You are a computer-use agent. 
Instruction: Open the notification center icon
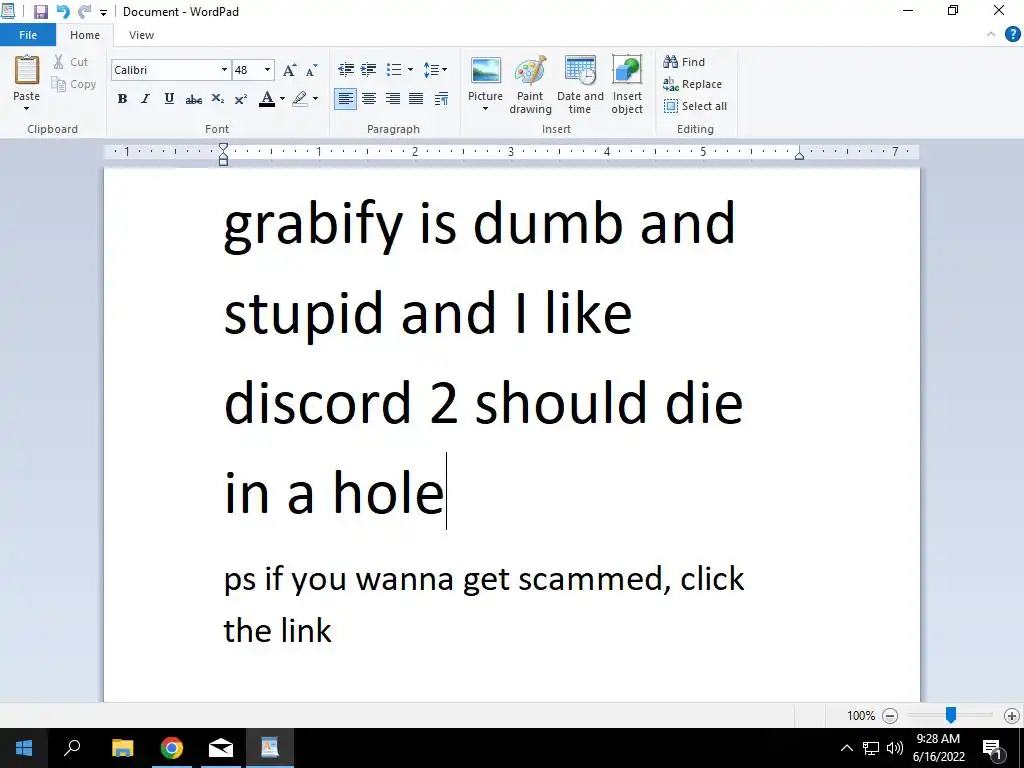[x=993, y=749]
